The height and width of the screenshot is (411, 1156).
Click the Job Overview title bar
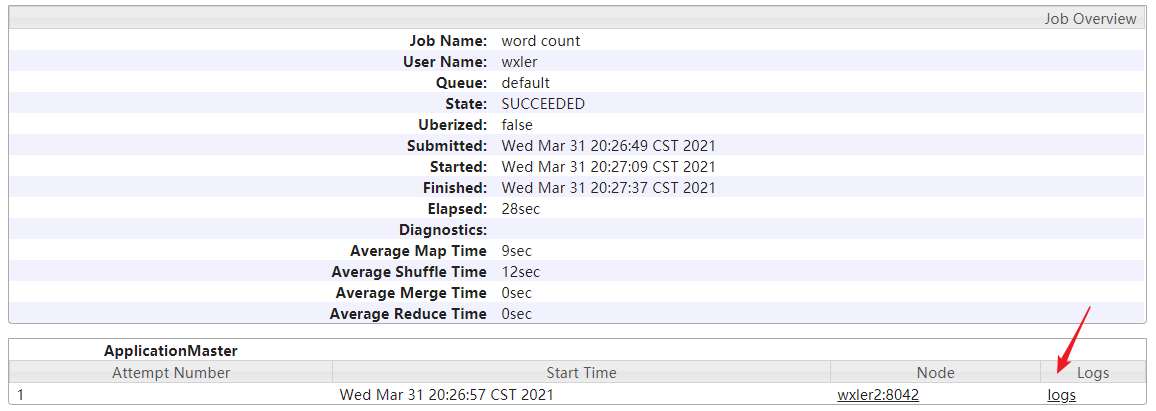[x=1090, y=19]
